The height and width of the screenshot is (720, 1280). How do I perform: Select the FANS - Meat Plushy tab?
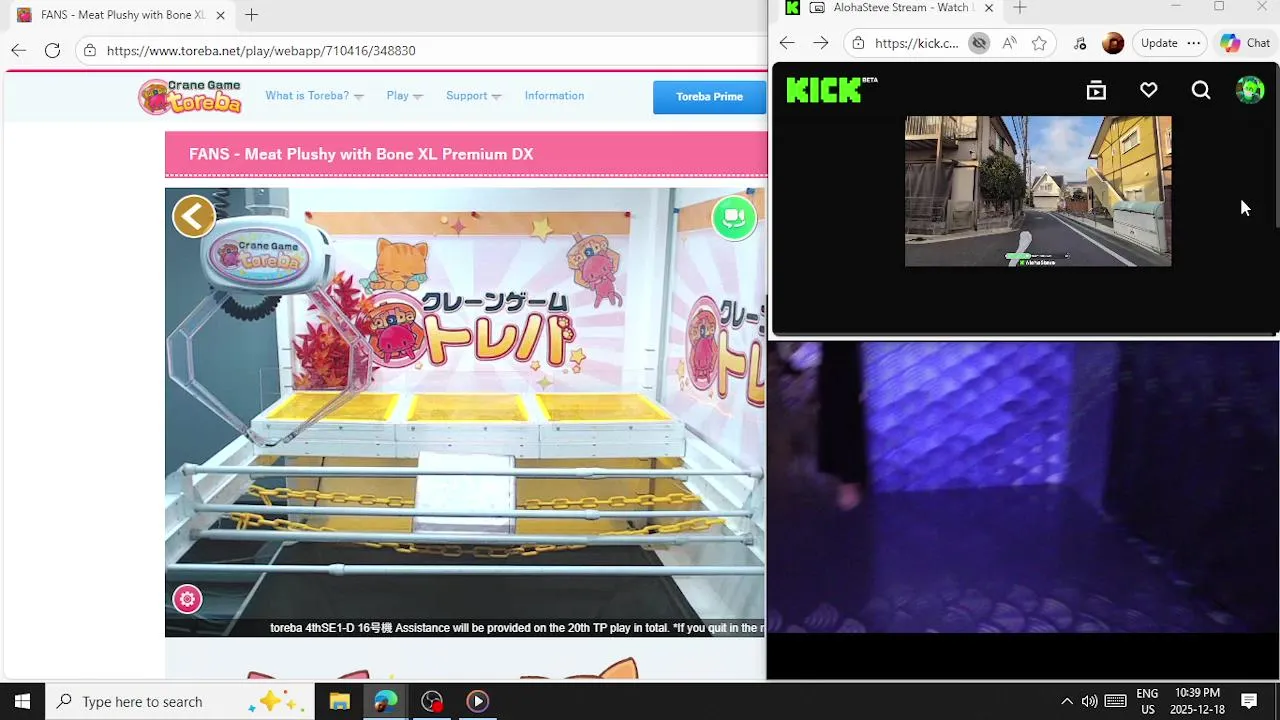click(x=122, y=15)
